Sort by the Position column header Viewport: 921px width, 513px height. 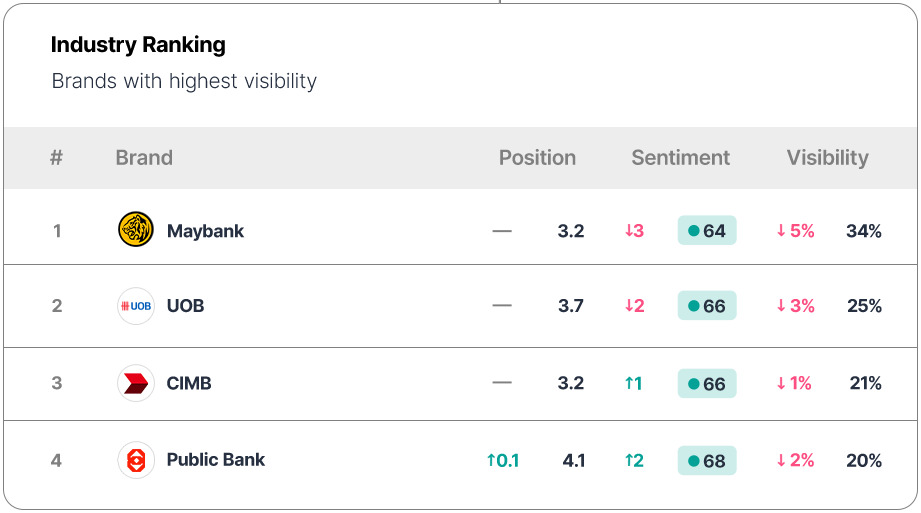[537, 158]
